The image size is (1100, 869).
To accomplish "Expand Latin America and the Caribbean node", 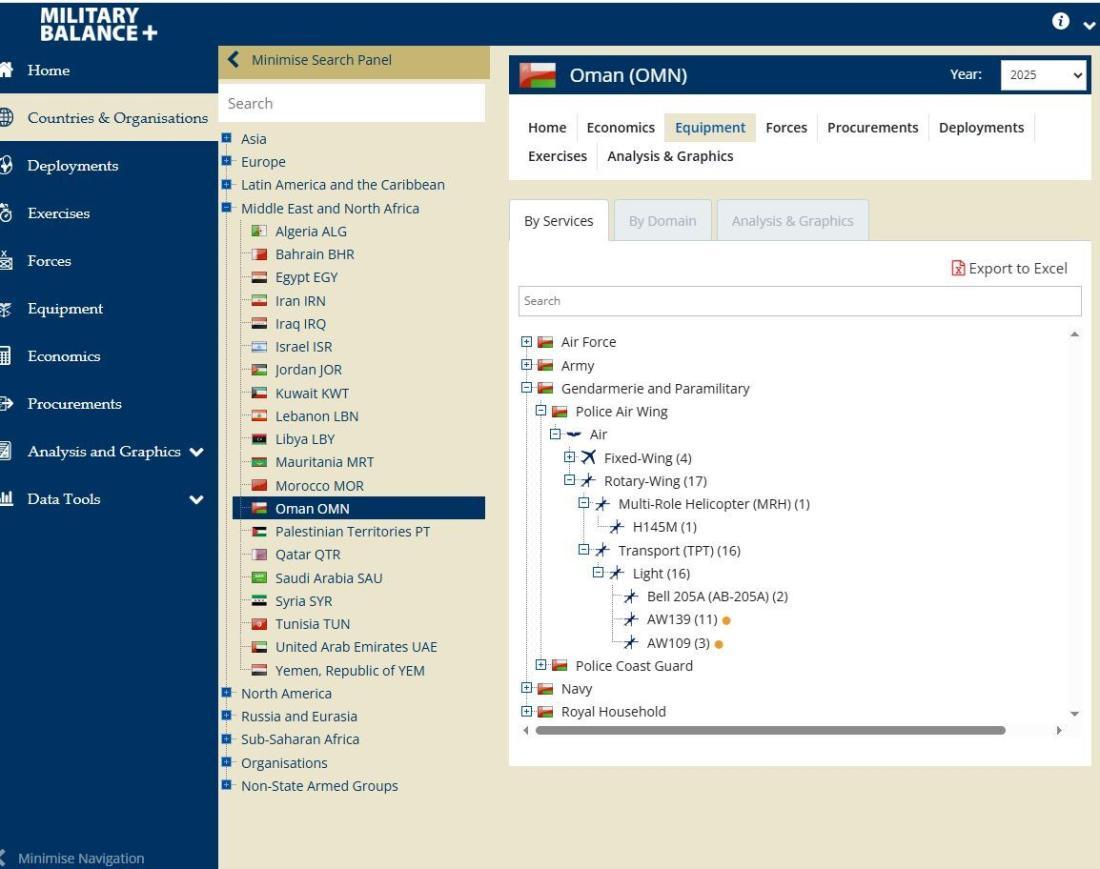I will [x=227, y=184].
